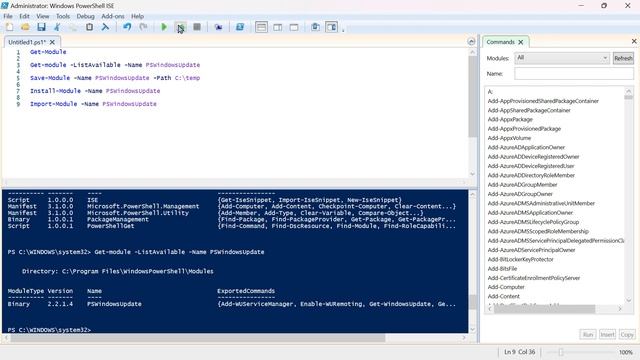Save the script with the floppy icon
This screenshot has height=360, width=640.
41,27
